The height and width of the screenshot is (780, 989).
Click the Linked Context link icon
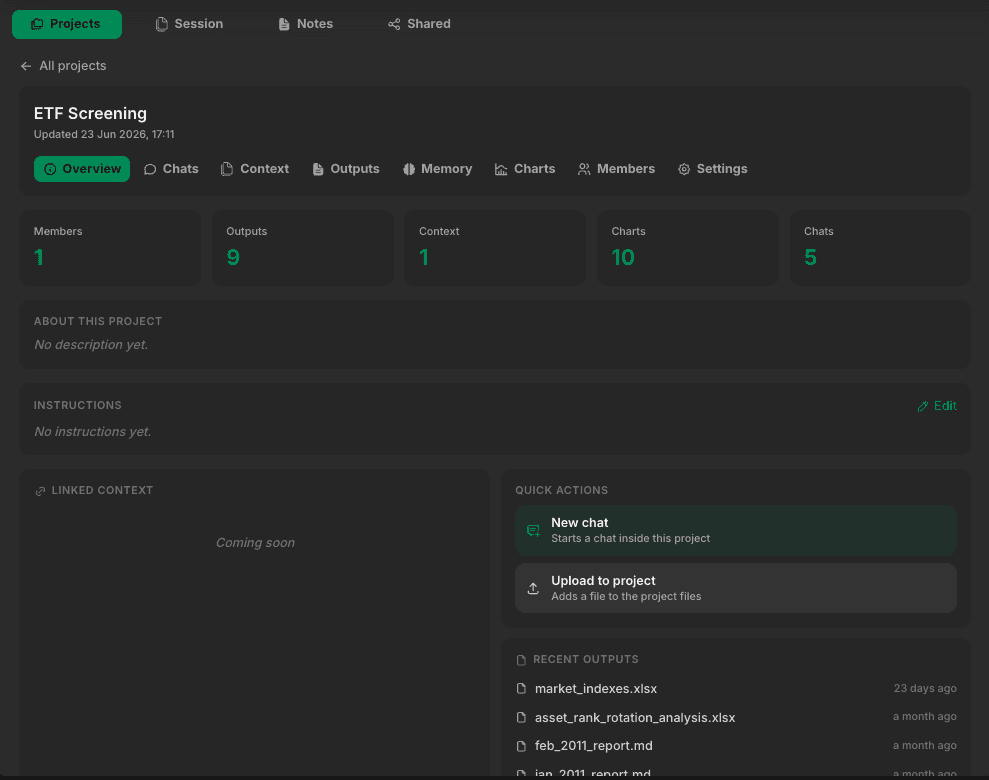coord(40,491)
